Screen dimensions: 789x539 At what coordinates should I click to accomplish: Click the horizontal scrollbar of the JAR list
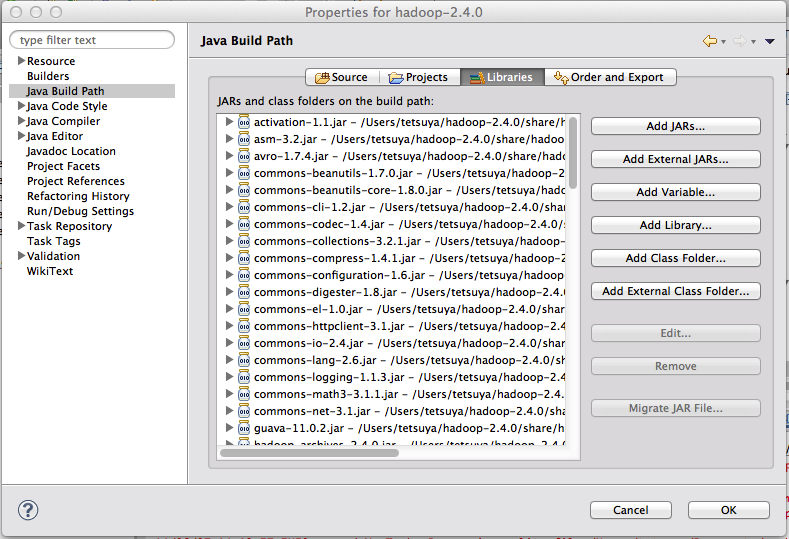(x=309, y=452)
